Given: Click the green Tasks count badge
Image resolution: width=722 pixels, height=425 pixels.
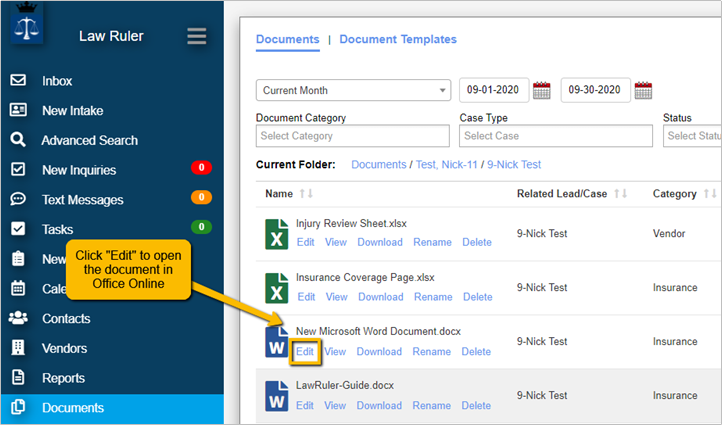Looking at the screenshot, I should click(x=202, y=227).
